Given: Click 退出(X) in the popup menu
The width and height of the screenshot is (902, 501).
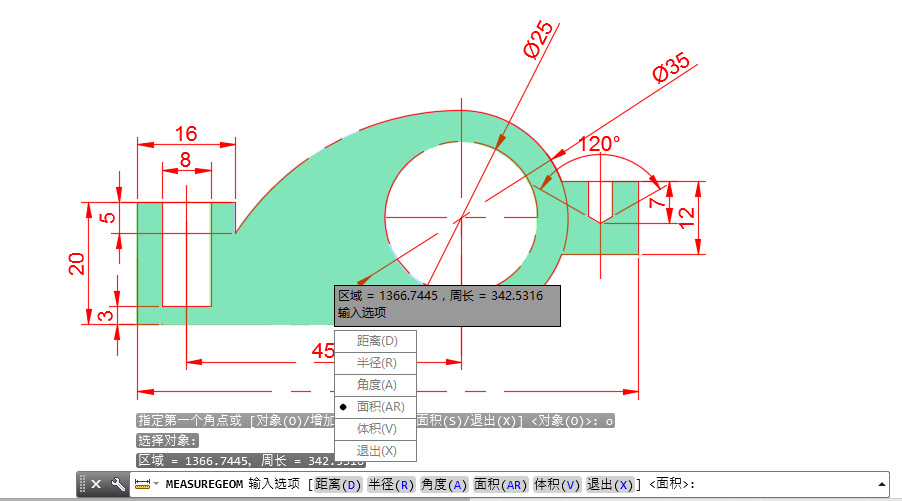Looking at the screenshot, I should (376, 451).
